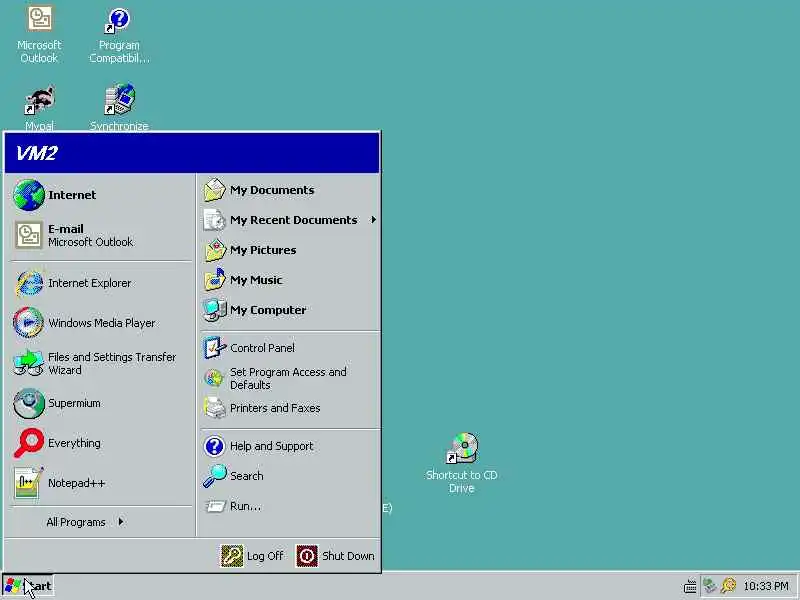The height and width of the screenshot is (600, 800).
Task: Click the network connection tray icon
Action: click(x=710, y=586)
